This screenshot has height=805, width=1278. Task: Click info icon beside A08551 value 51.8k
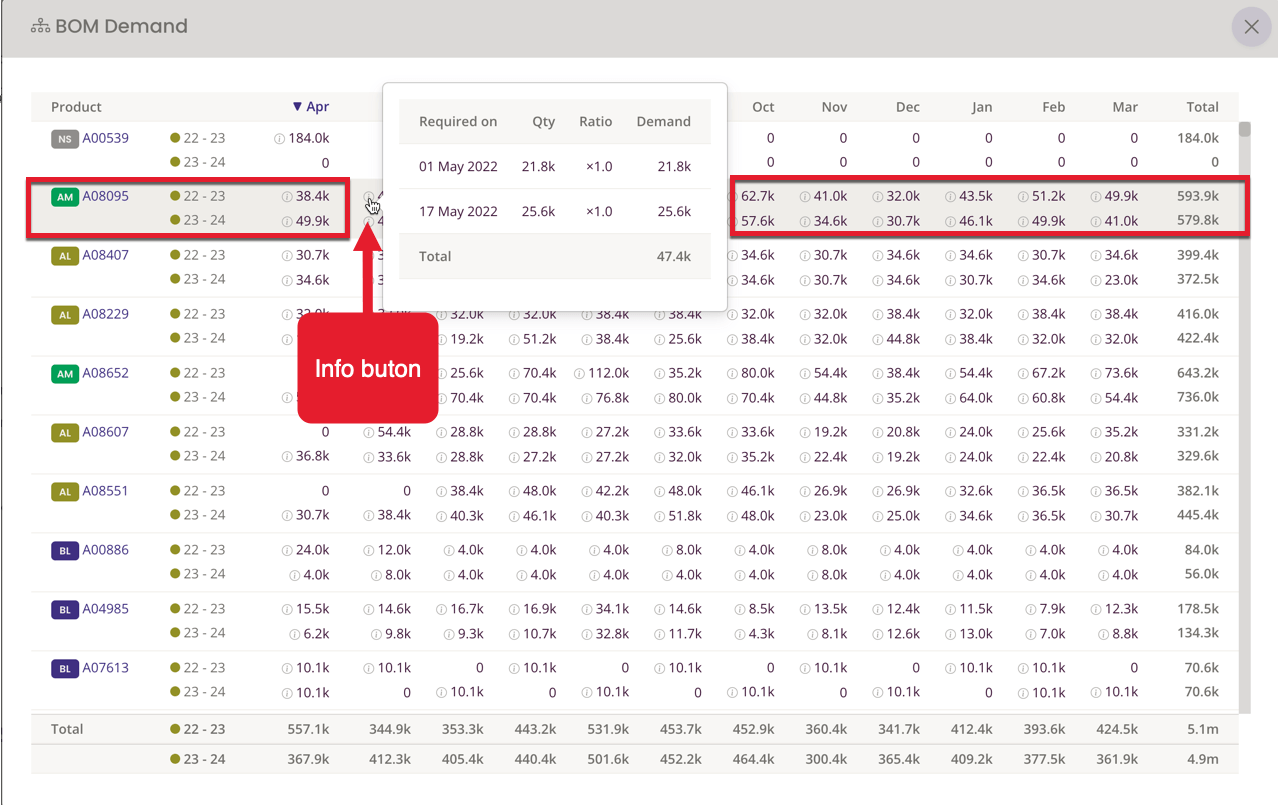[660, 516]
